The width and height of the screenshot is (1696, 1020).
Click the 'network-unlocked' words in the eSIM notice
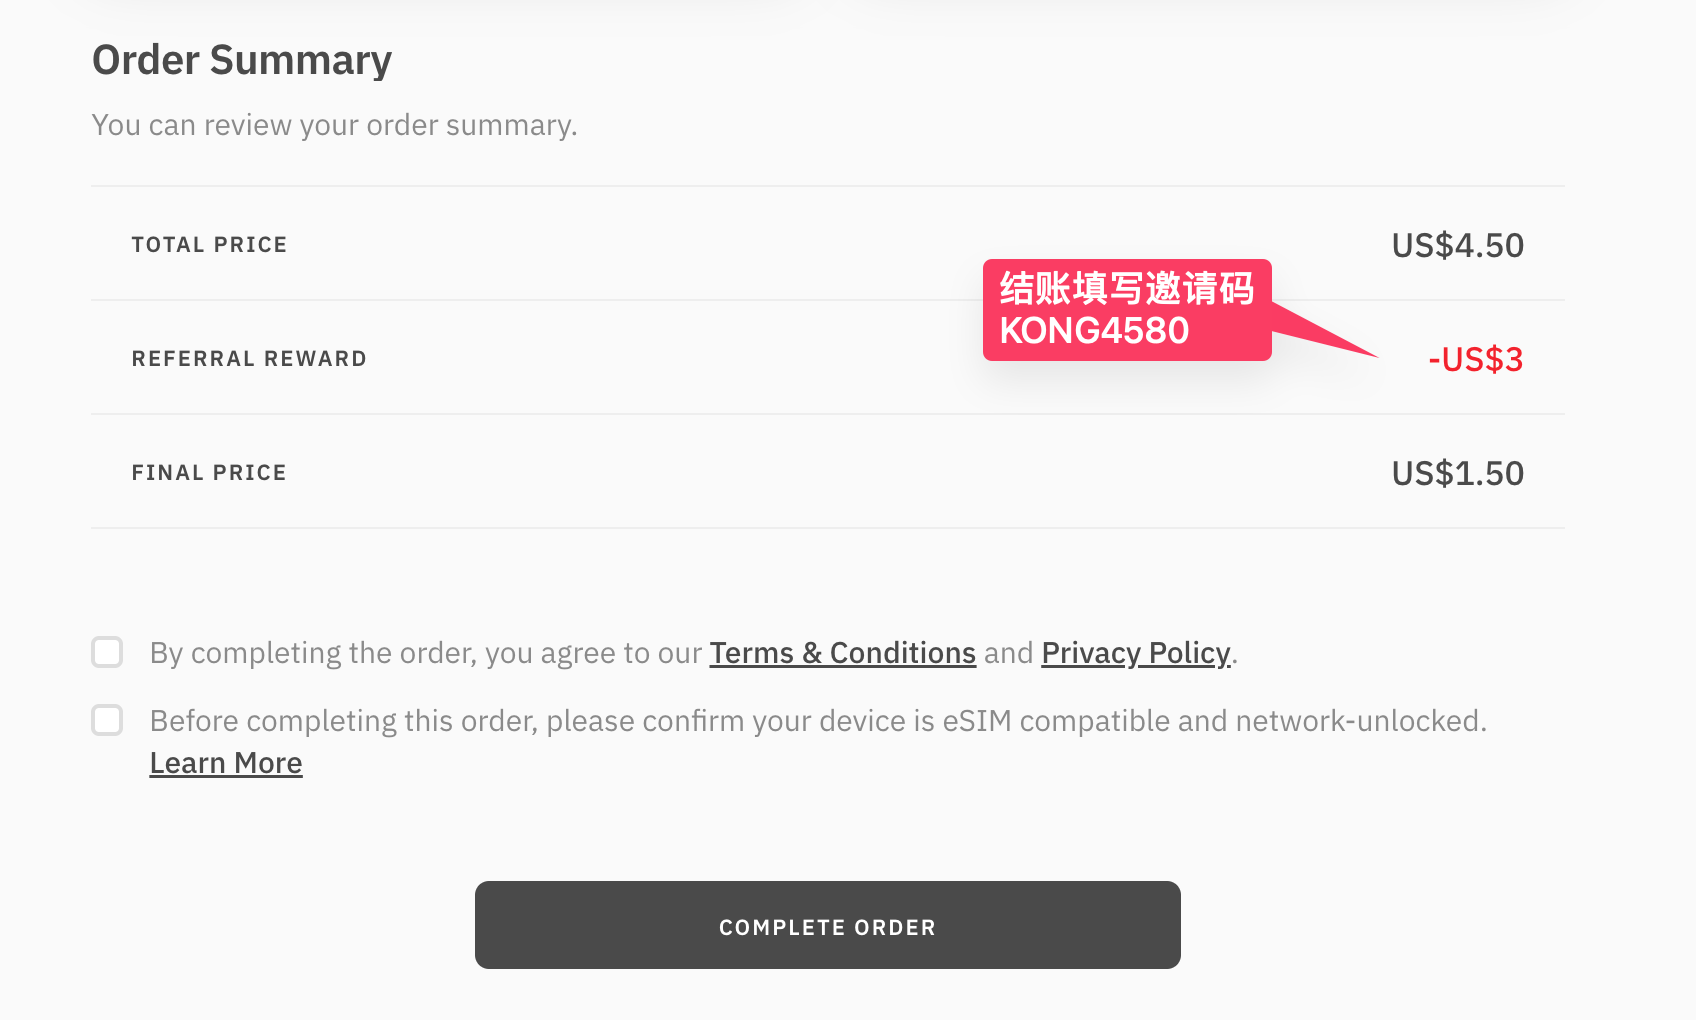(x=1360, y=721)
